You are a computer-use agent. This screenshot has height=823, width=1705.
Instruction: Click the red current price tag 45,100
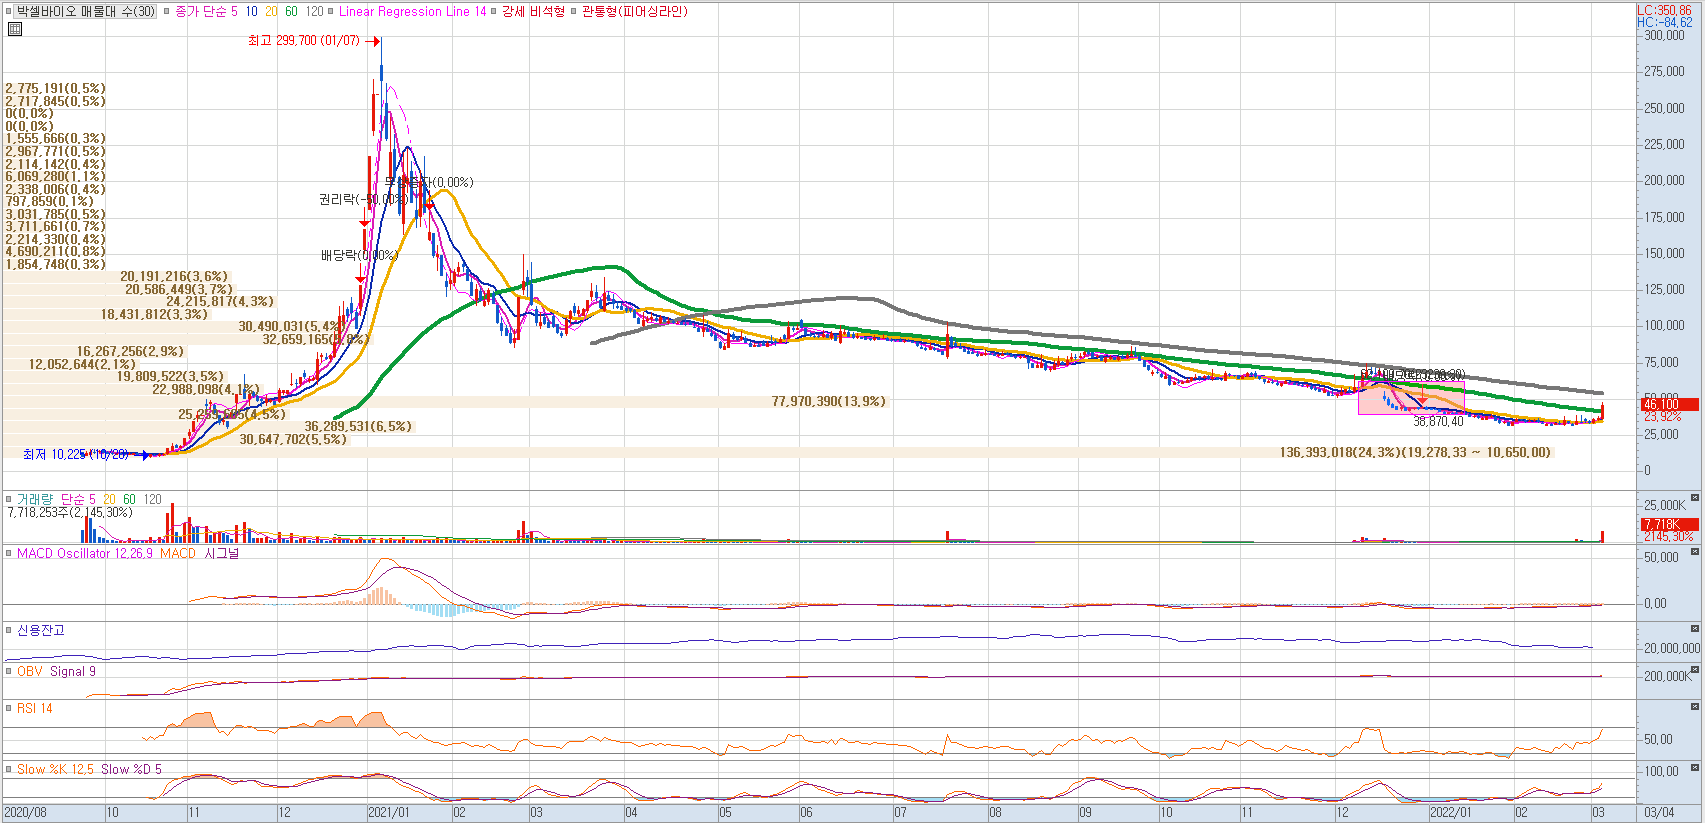tap(1669, 404)
